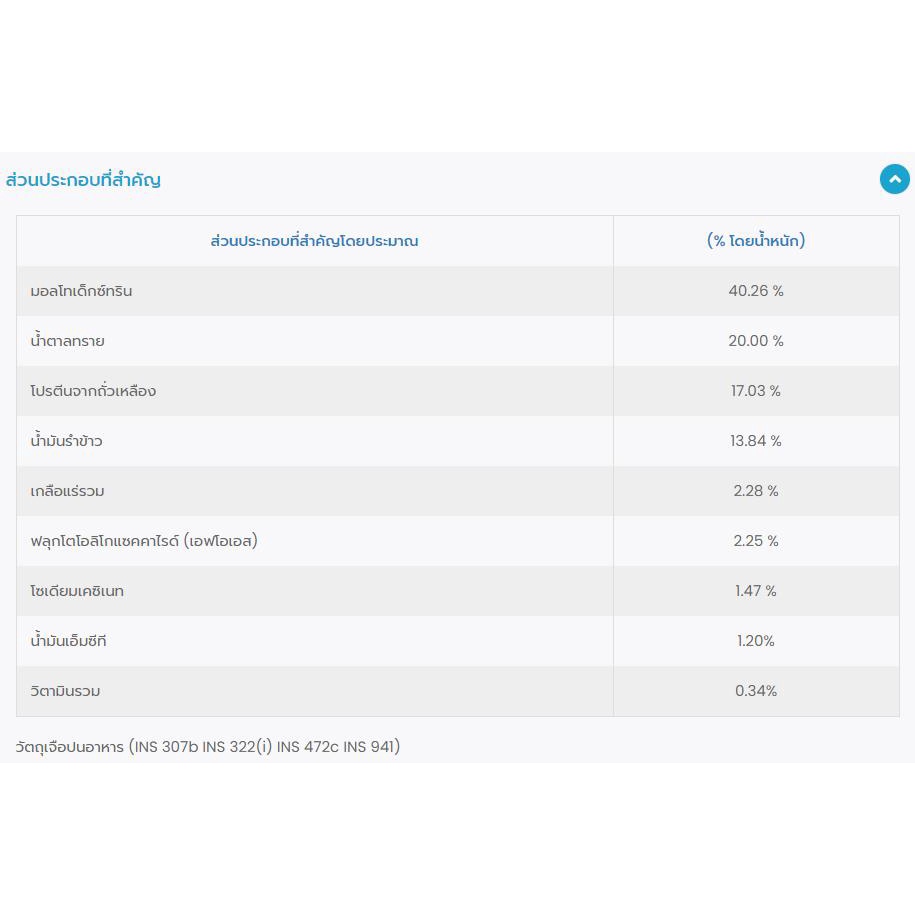Click the น้ำมันรำข้าว ingredient label
The width and height of the screenshot is (915, 915).
point(66,441)
